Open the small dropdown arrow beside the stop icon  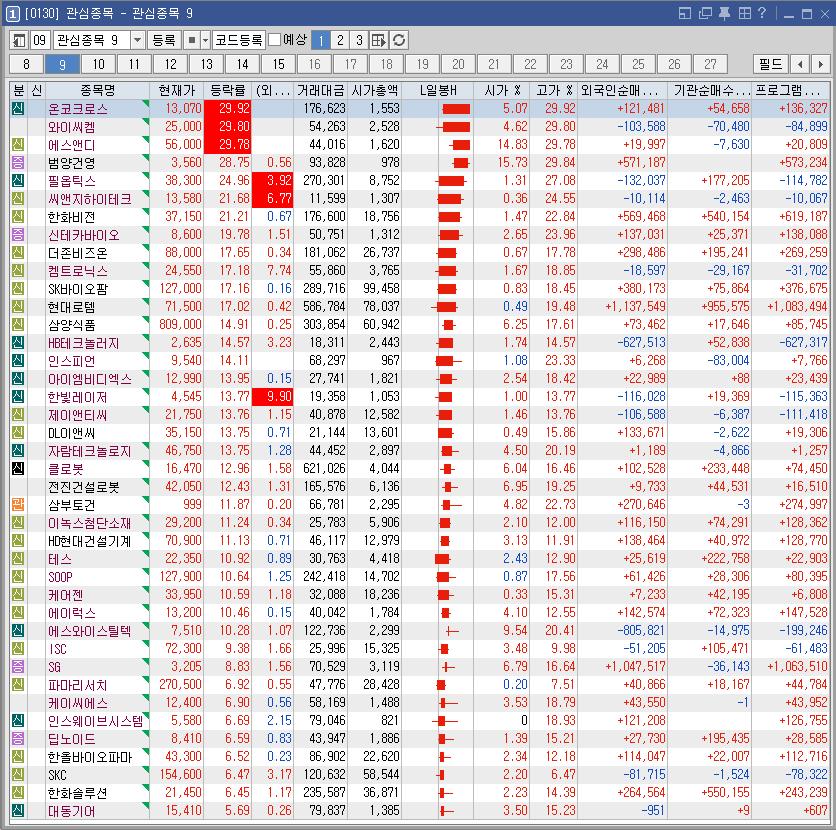click(x=205, y=40)
